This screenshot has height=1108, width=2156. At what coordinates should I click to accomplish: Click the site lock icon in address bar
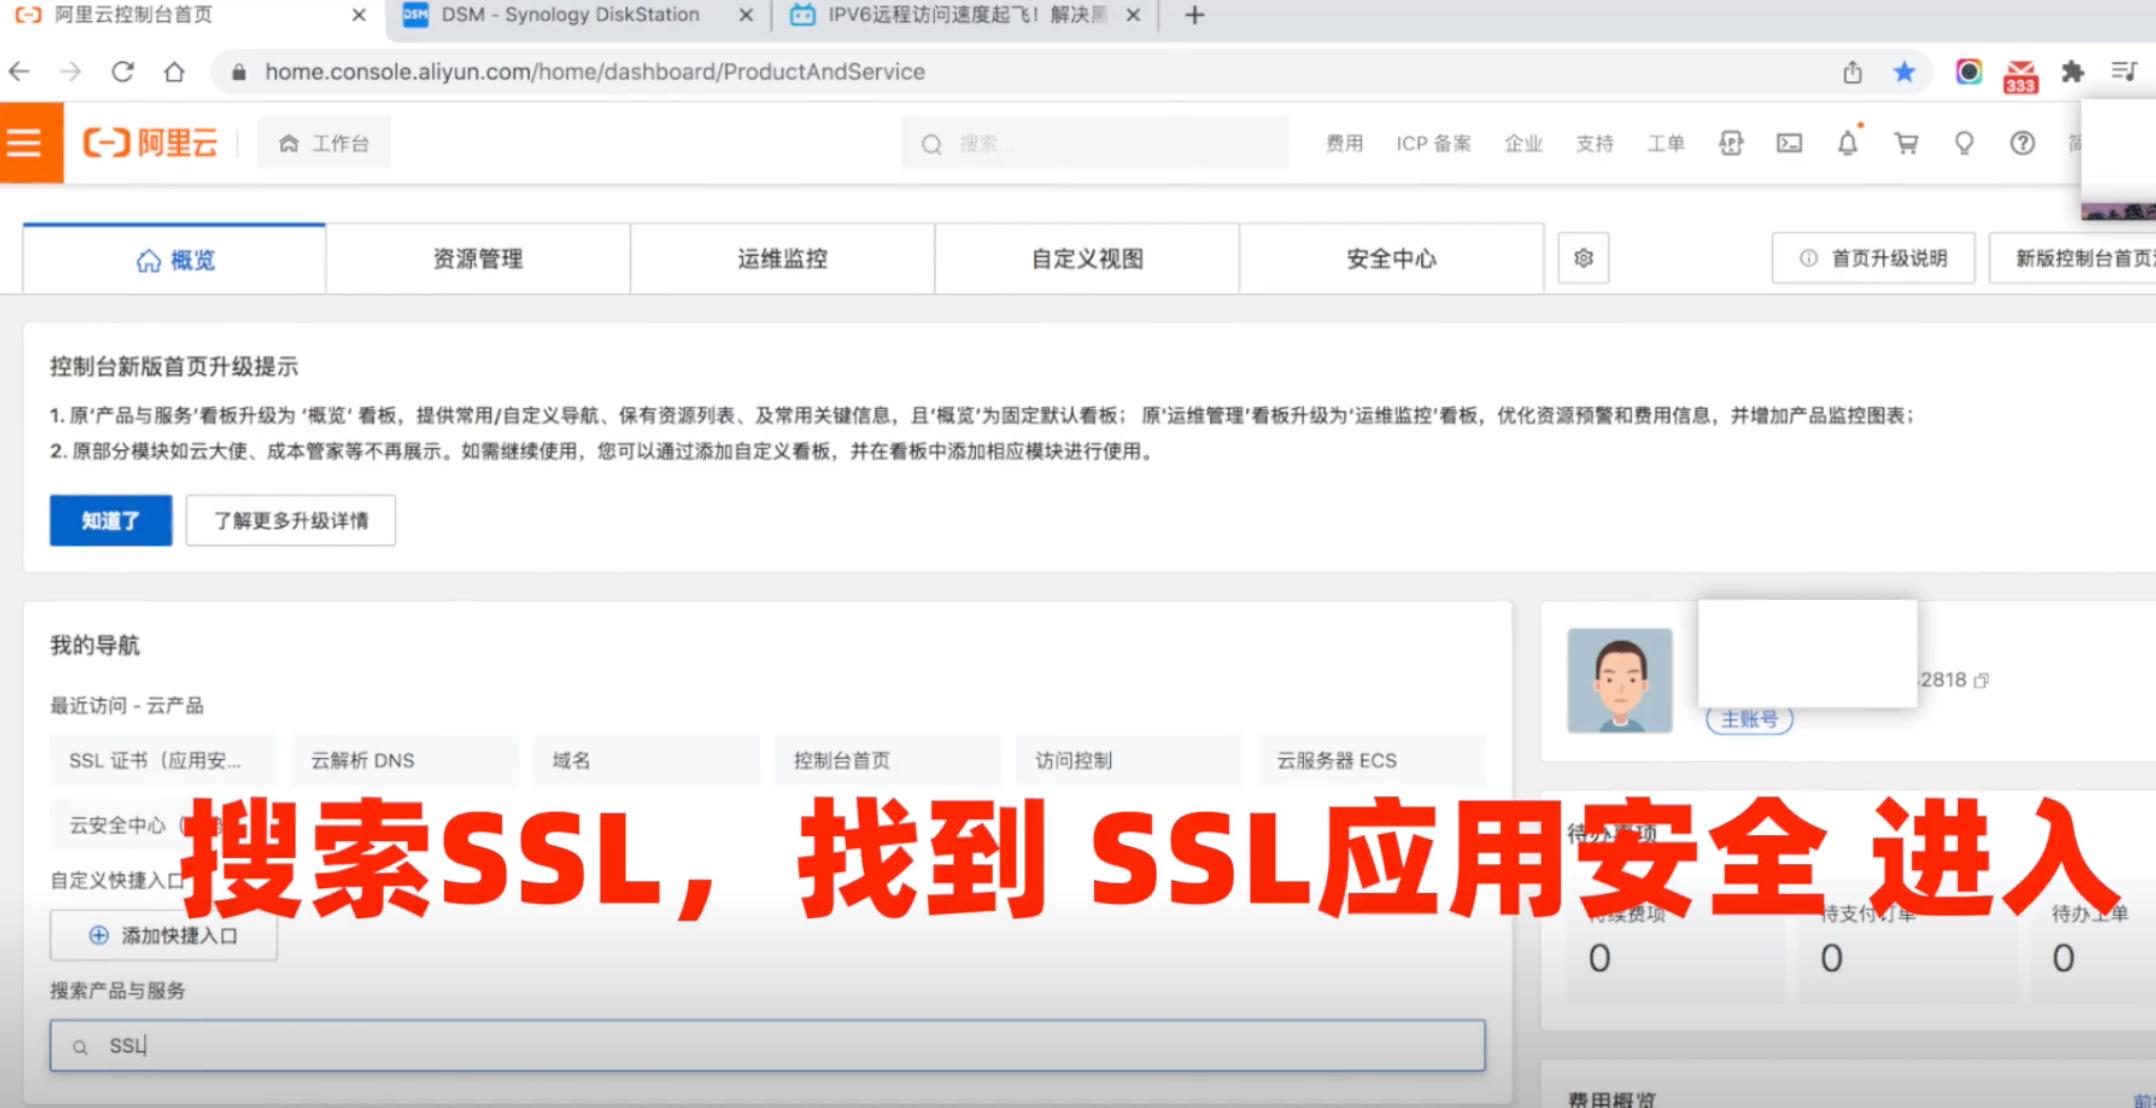(238, 72)
